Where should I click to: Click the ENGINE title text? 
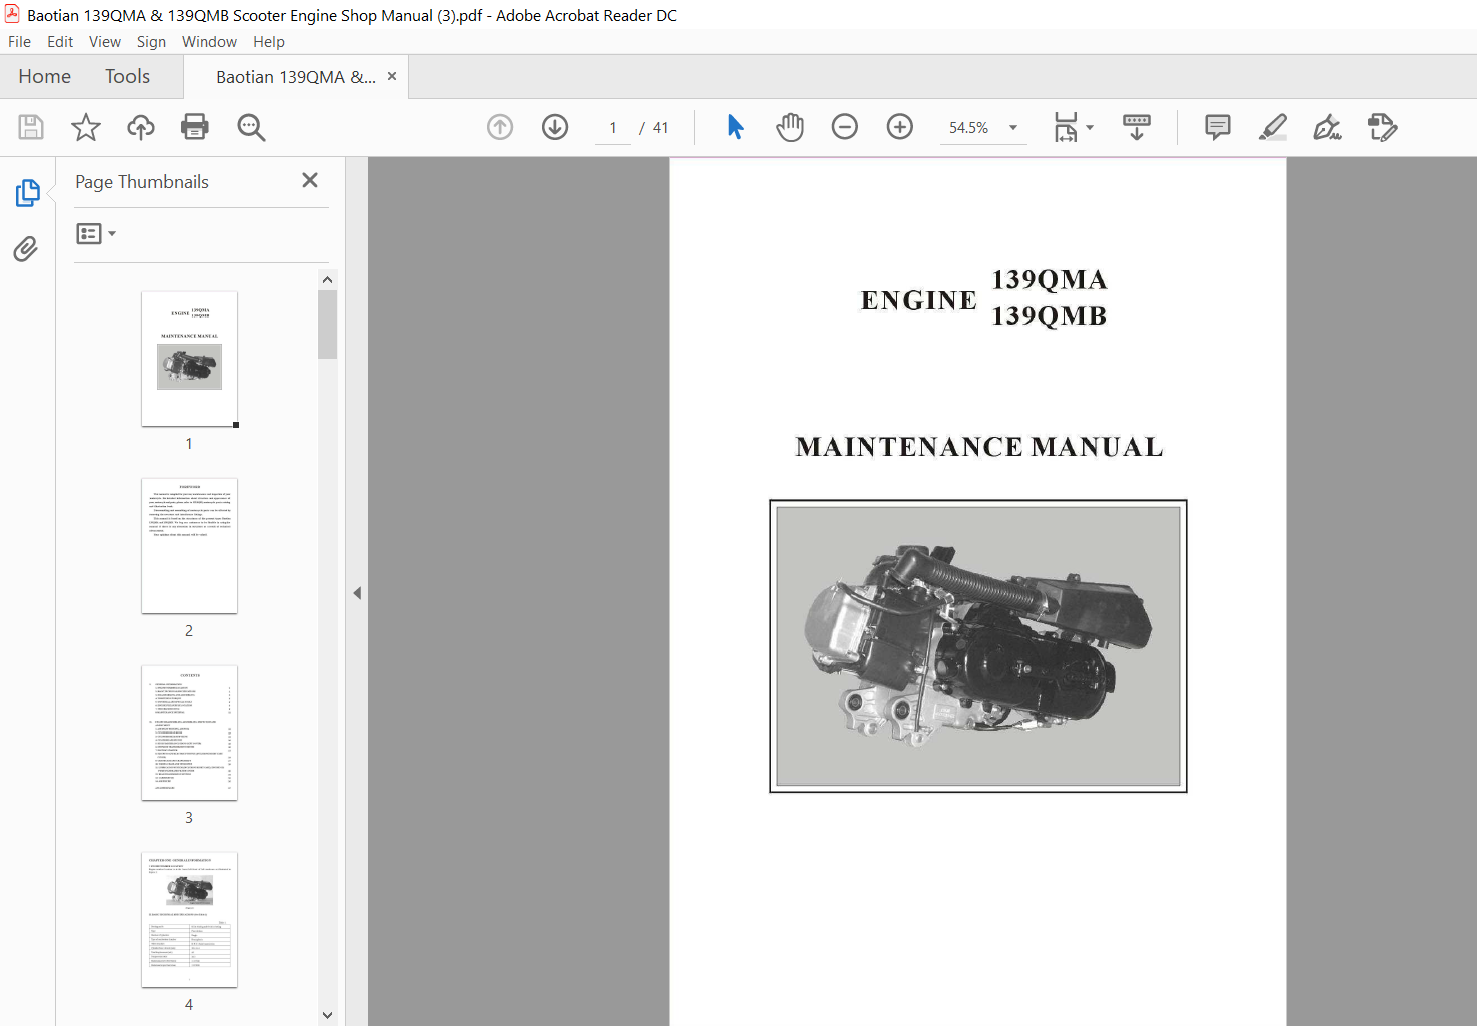[x=919, y=300]
